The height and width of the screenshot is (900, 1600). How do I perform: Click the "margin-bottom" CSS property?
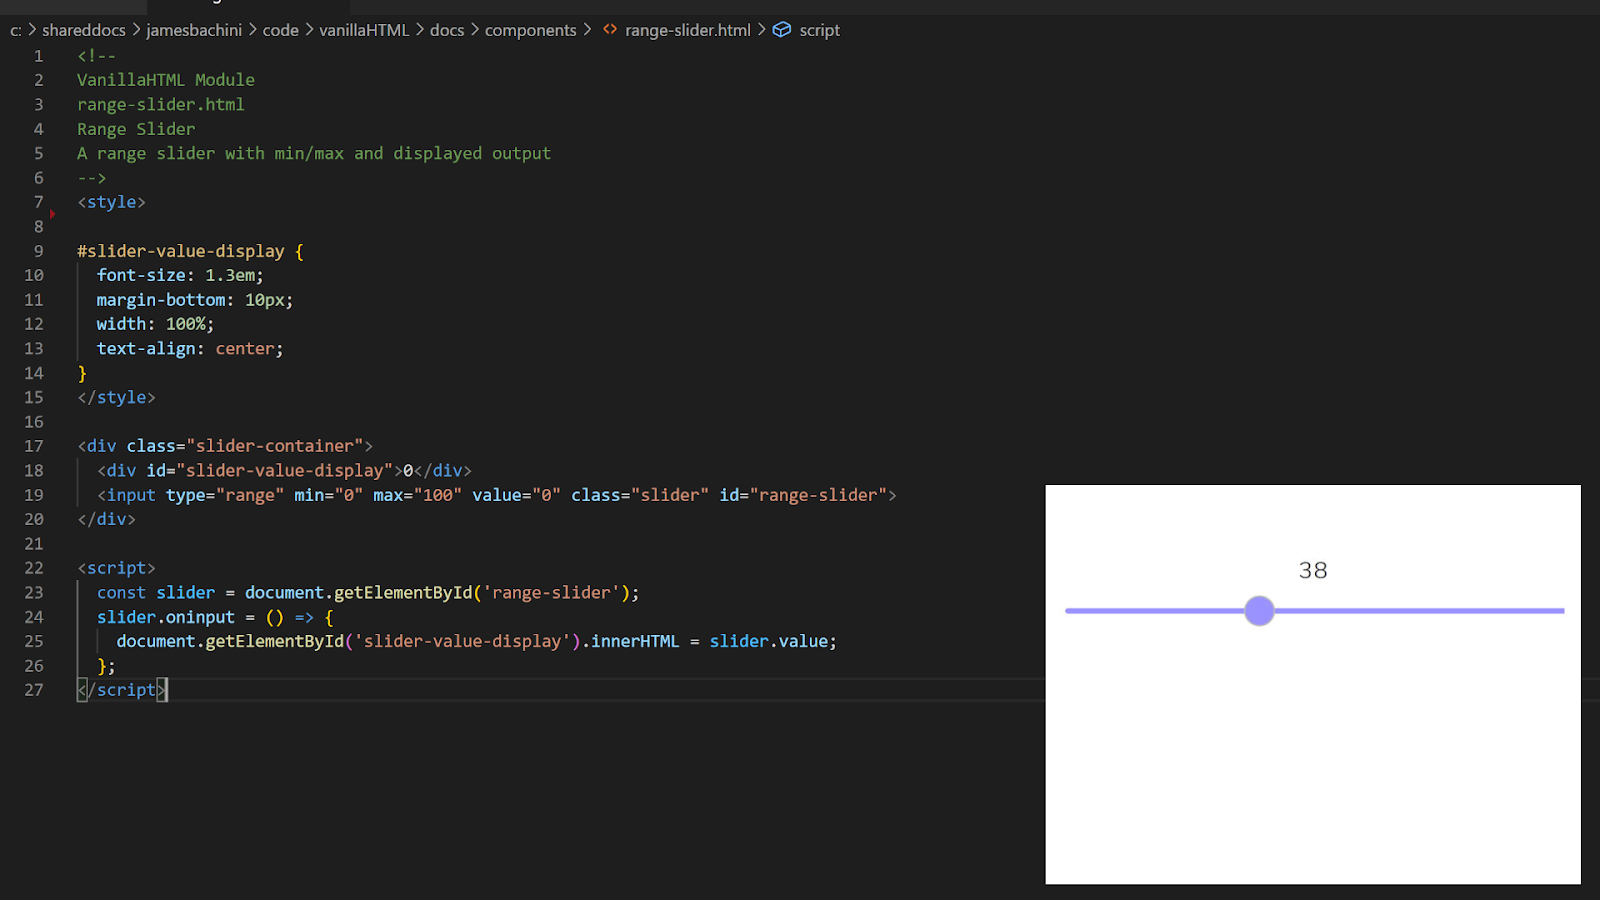161,300
